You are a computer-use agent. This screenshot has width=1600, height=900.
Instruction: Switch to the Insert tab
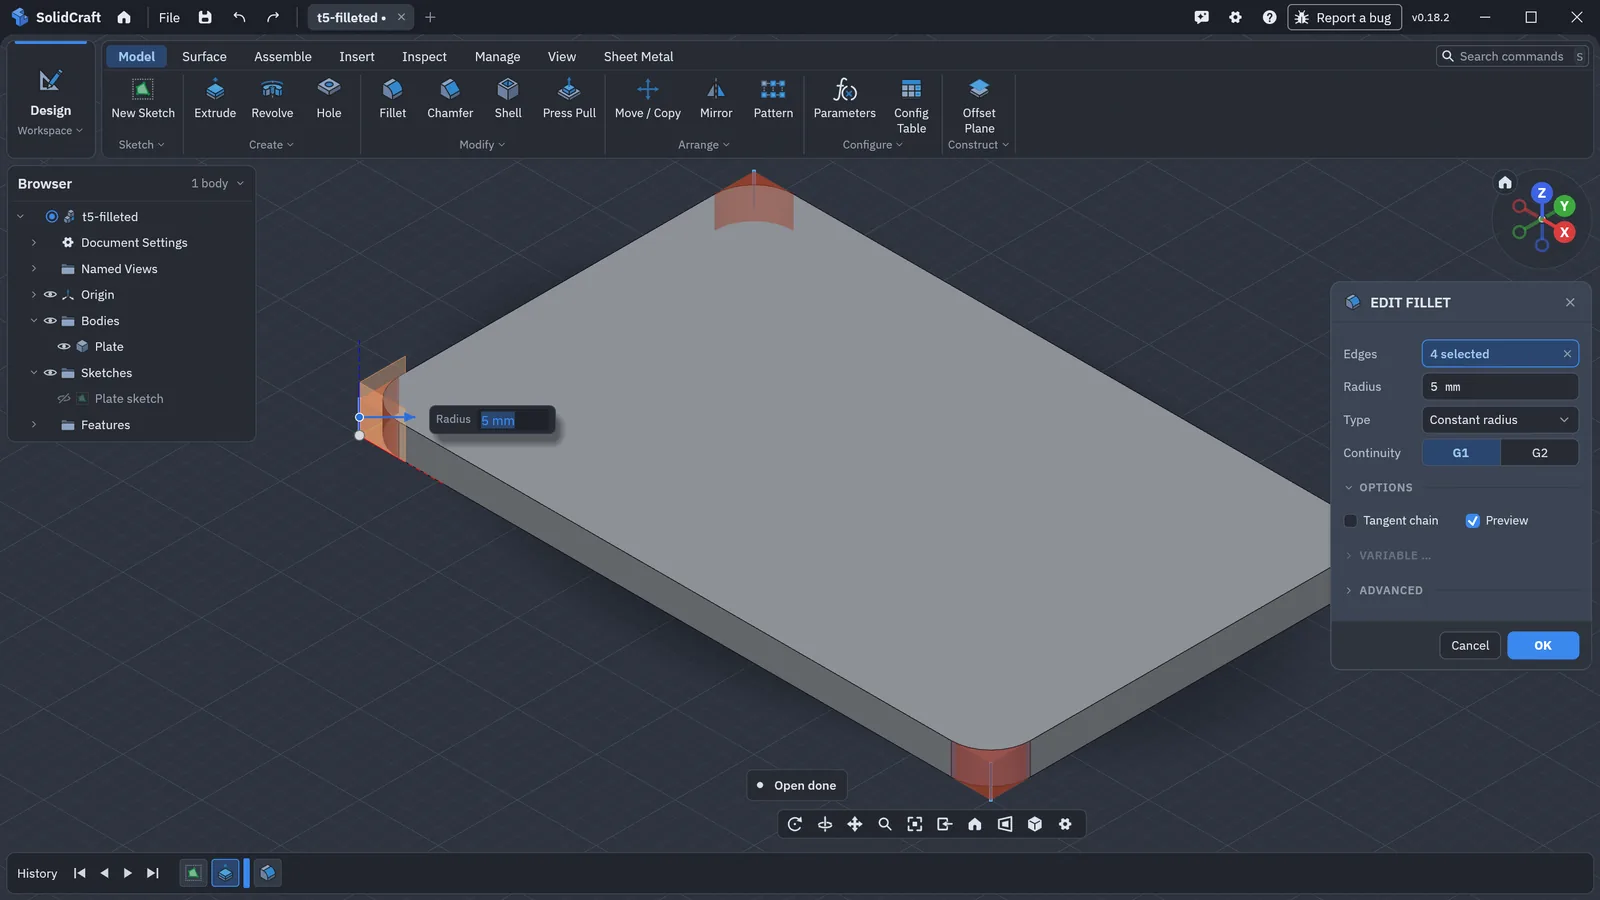pyautogui.click(x=357, y=57)
